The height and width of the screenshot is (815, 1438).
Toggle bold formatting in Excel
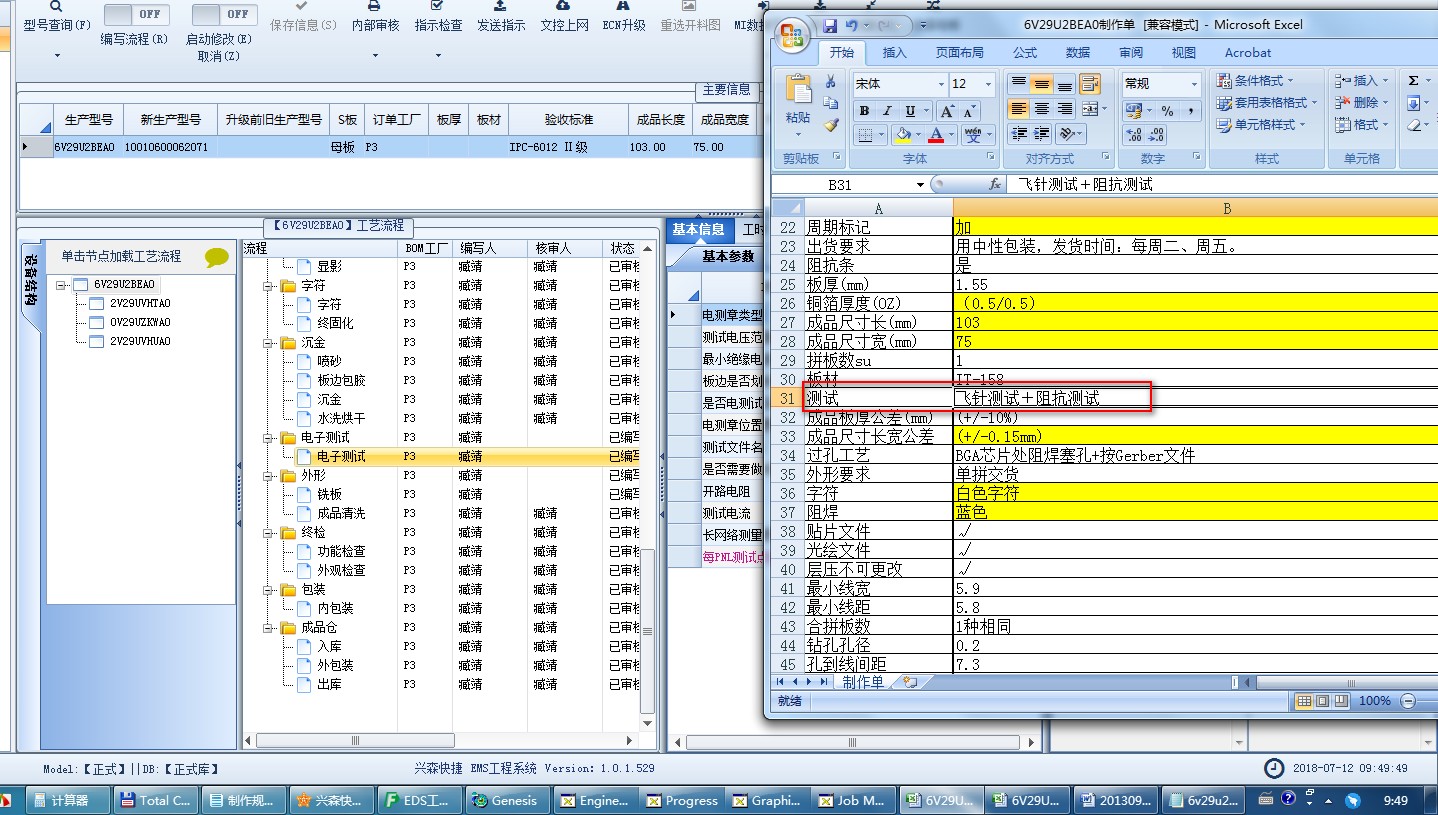click(x=864, y=111)
